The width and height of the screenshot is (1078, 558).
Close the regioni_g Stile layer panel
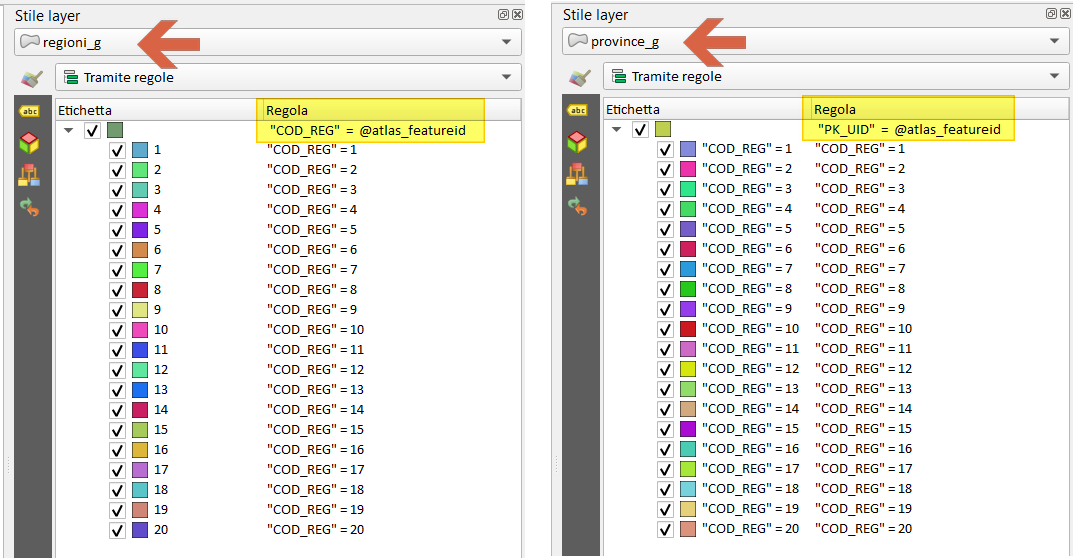[x=517, y=15]
